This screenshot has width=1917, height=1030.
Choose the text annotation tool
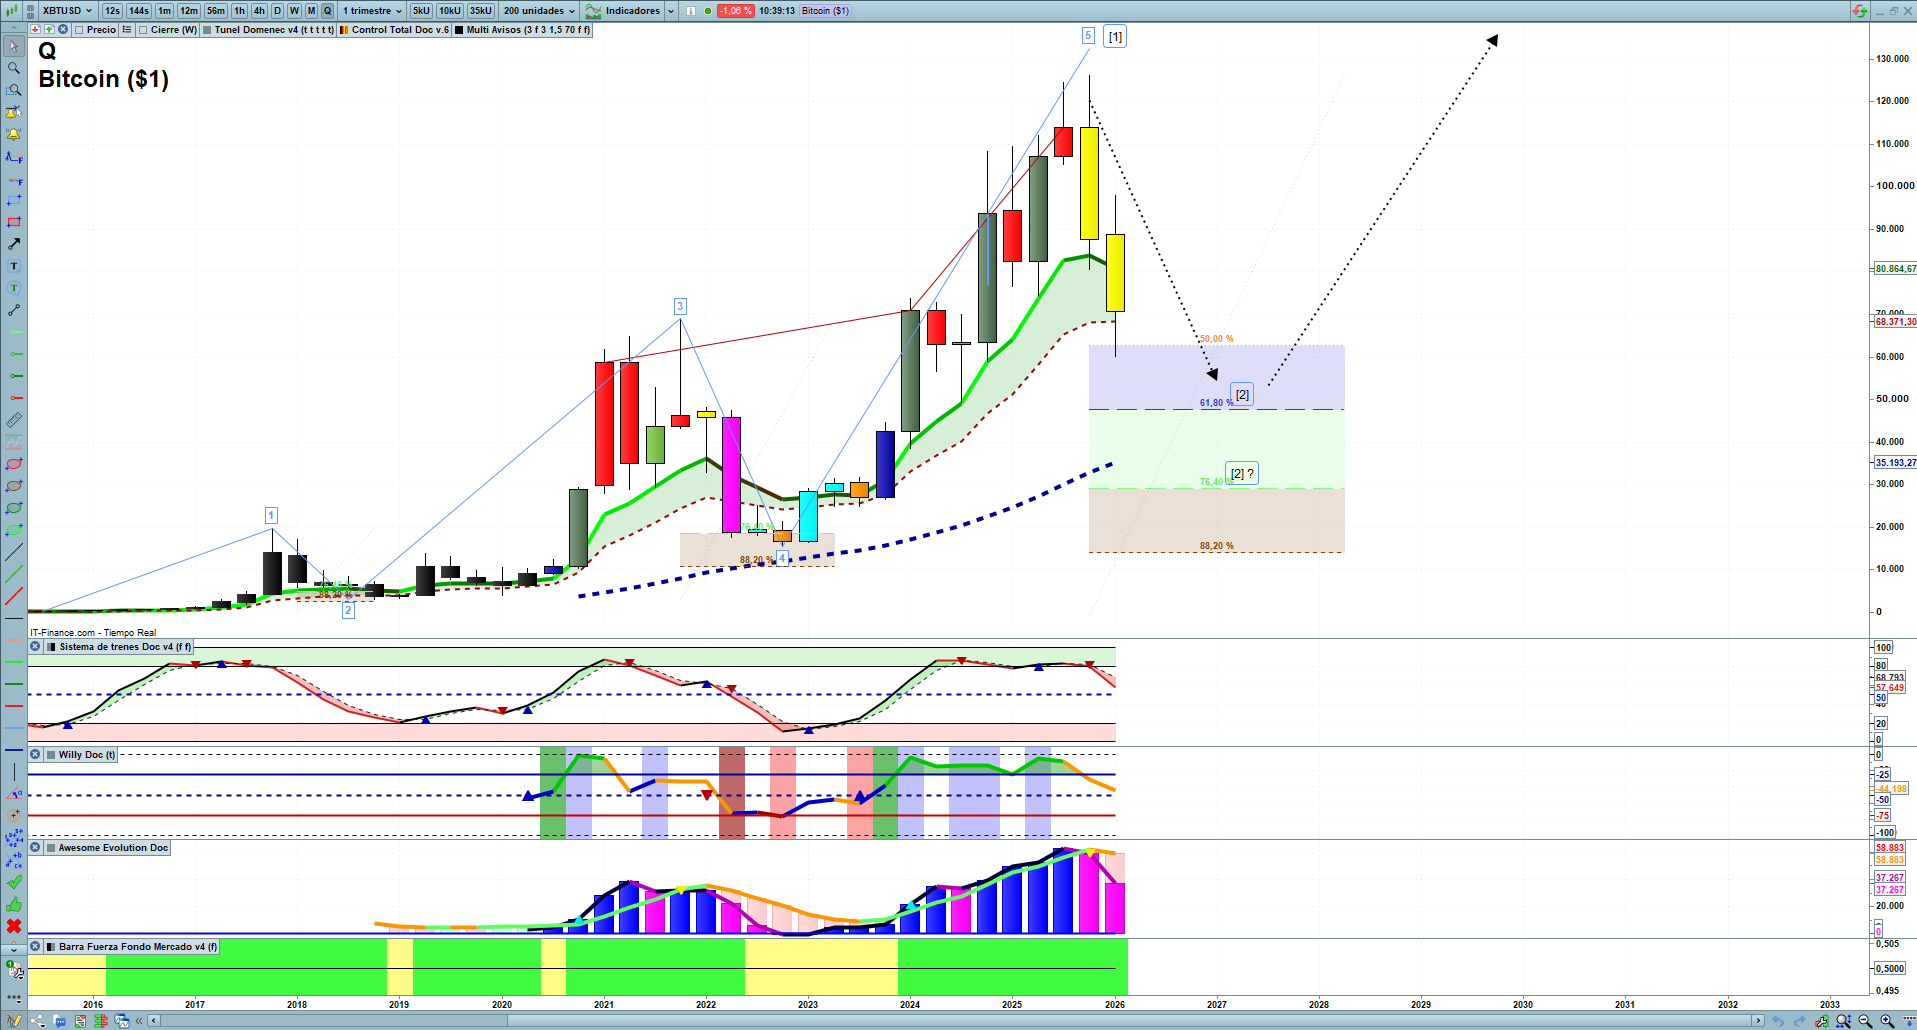click(14, 266)
